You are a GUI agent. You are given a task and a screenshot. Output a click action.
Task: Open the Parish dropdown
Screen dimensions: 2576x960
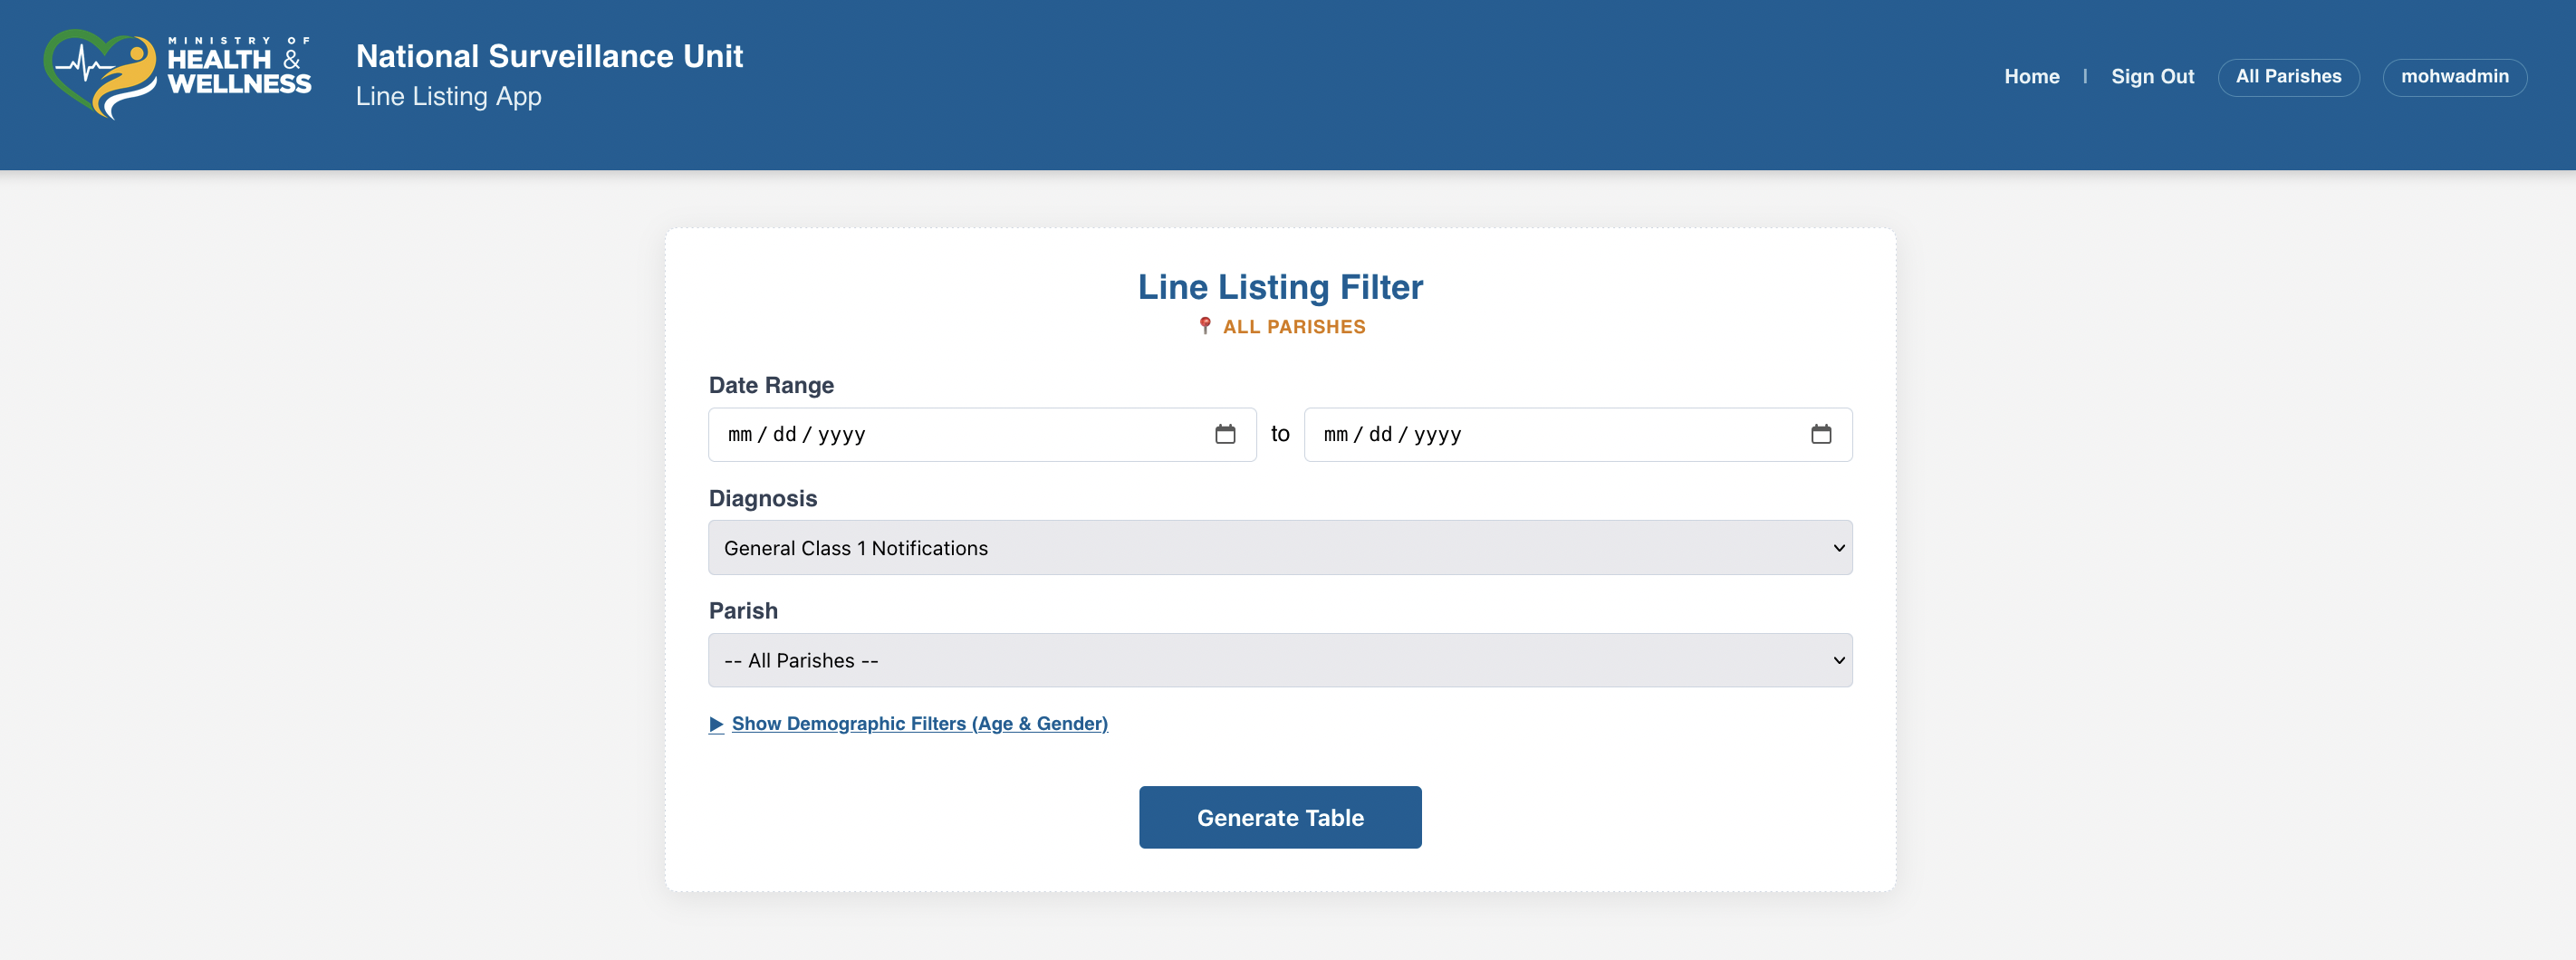tap(1280, 660)
